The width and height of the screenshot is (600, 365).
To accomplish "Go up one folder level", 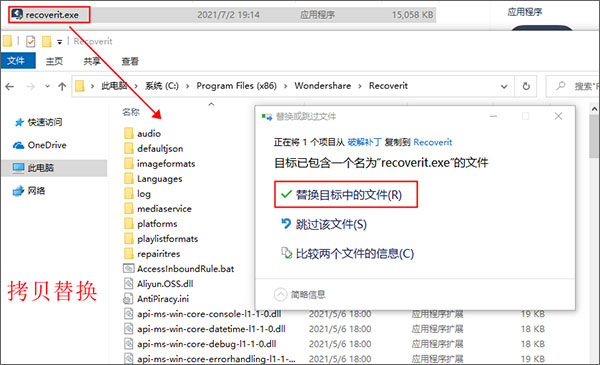I will tap(62, 86).
